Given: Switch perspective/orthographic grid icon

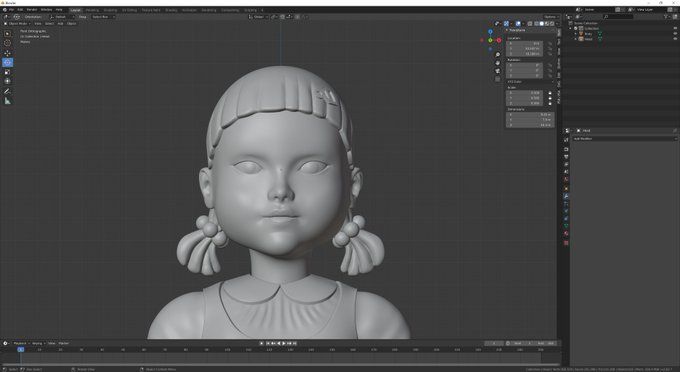Looking at the screenshot, I should [497, 79].
